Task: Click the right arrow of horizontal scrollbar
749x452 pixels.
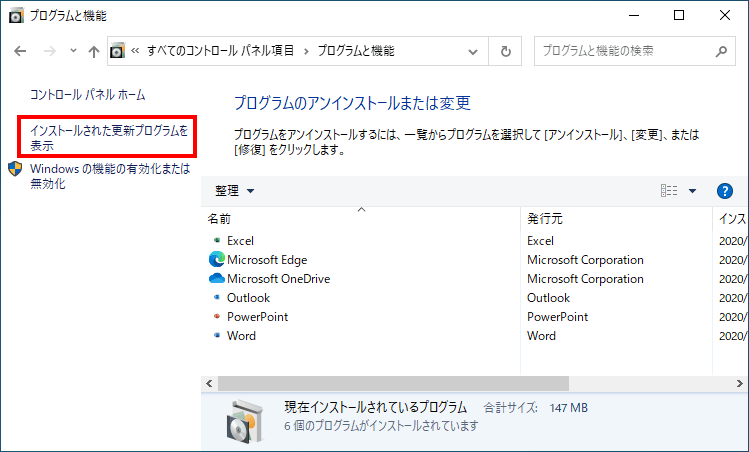Action: [739, 383]
